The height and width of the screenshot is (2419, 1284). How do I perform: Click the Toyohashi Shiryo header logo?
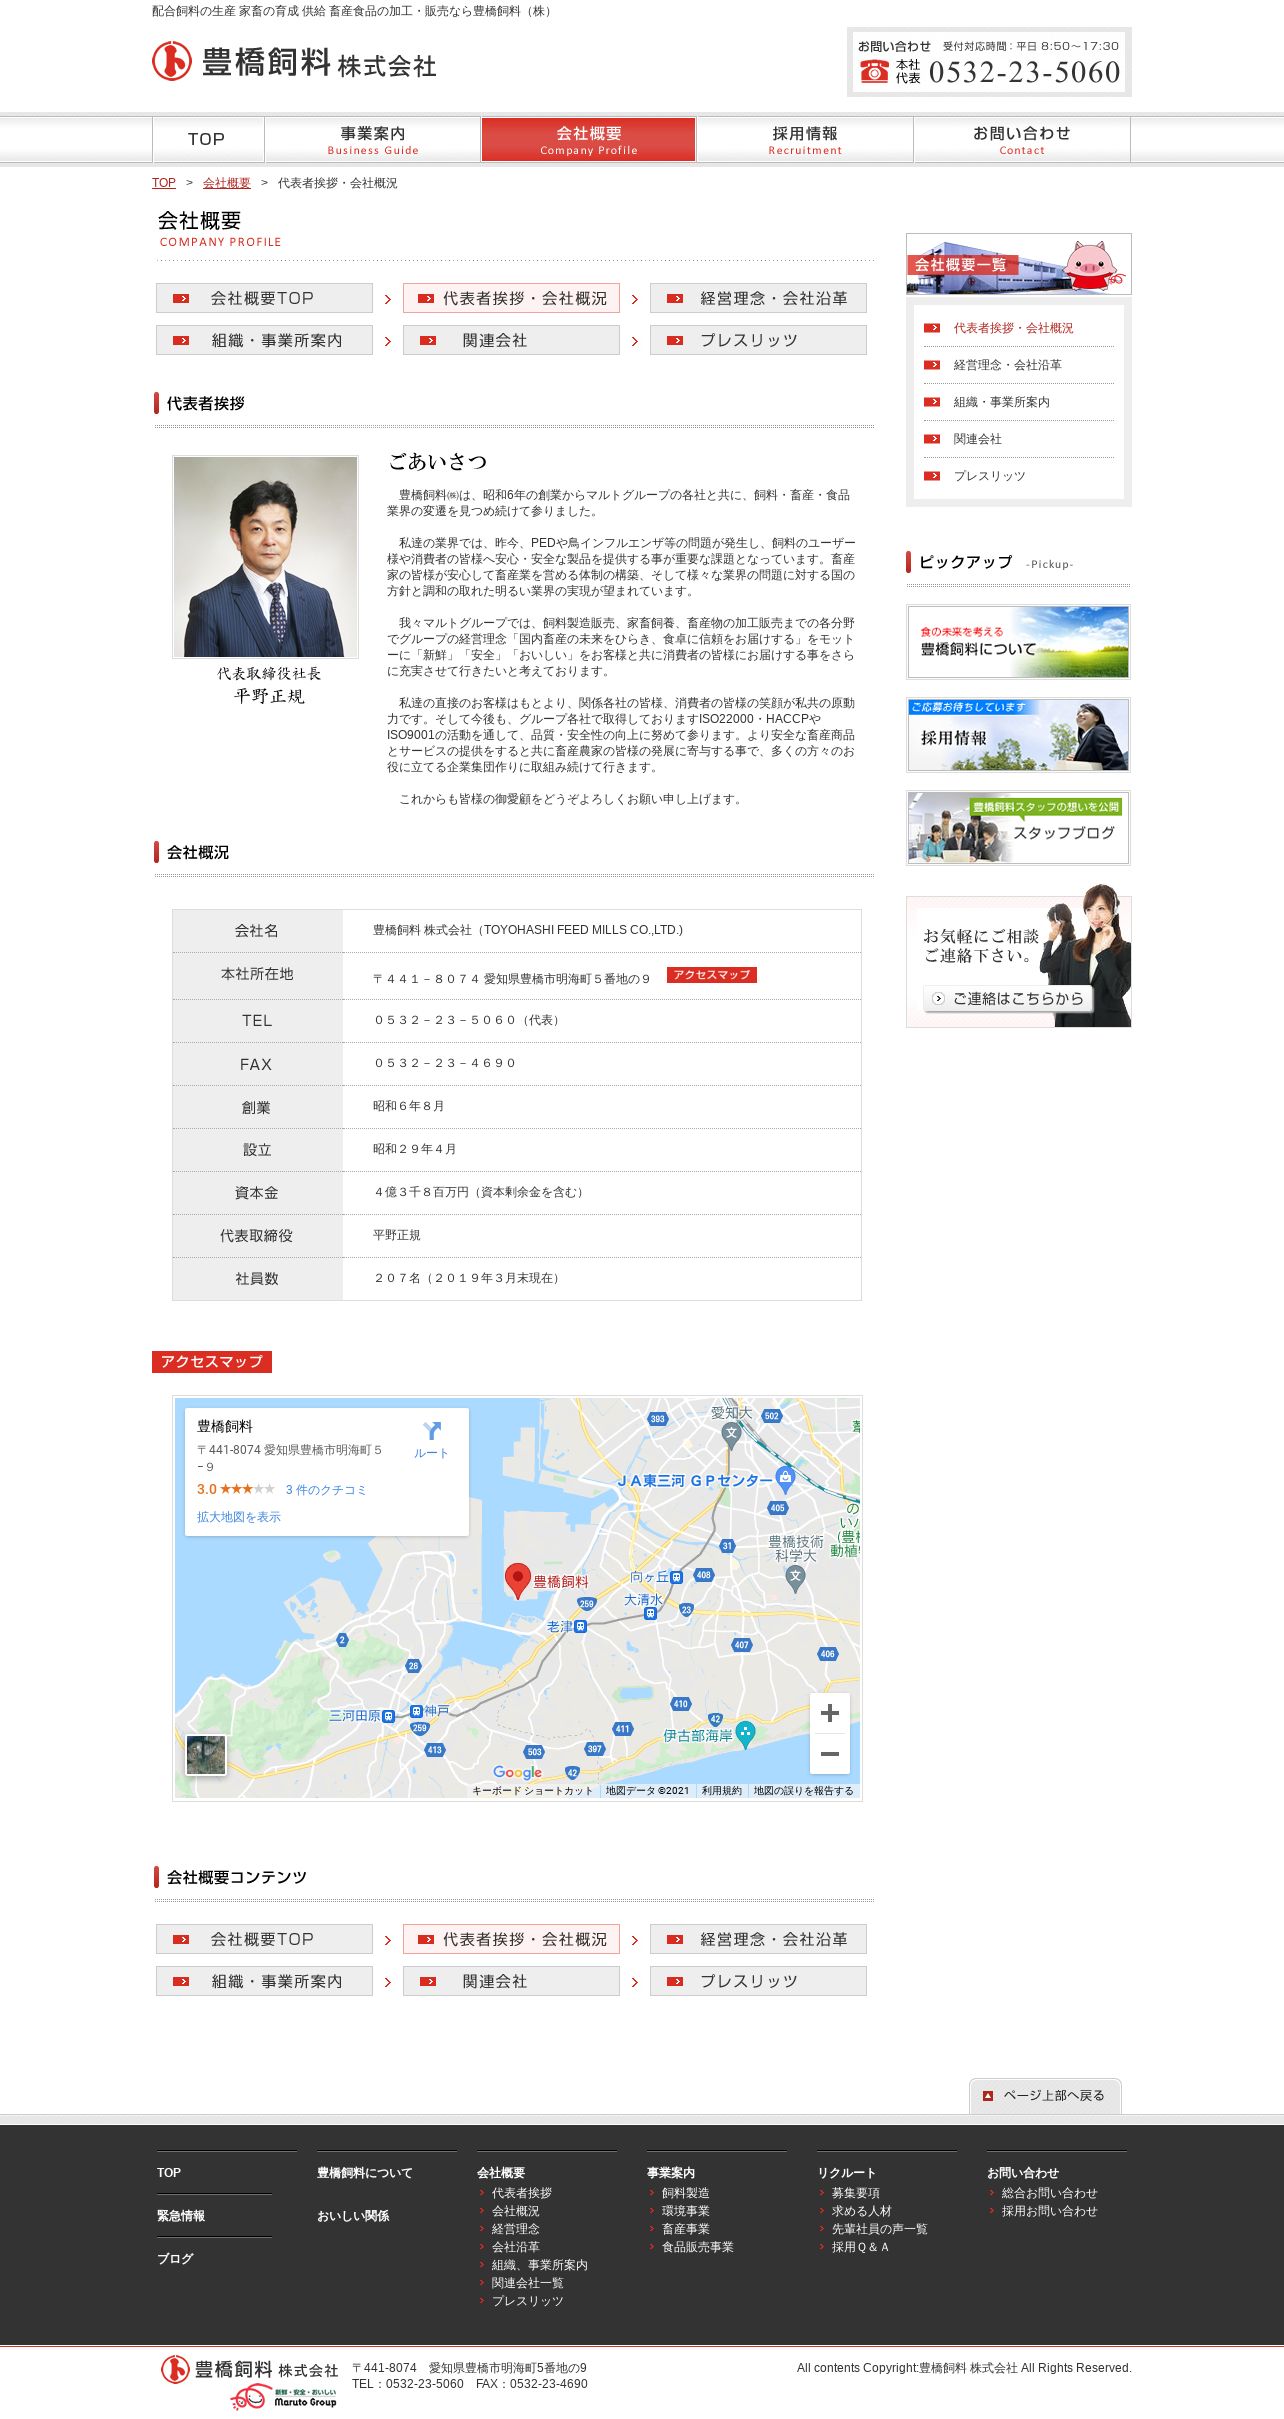point(294,62)
